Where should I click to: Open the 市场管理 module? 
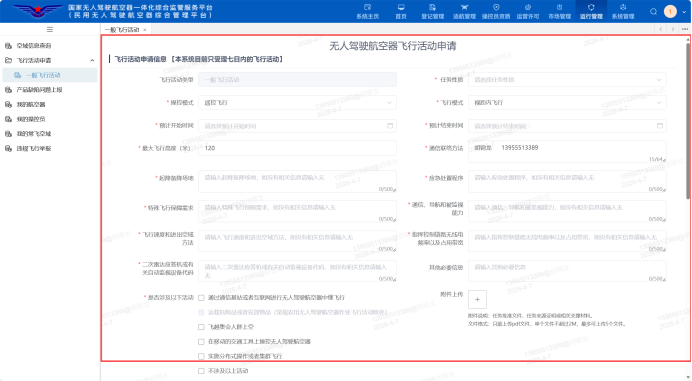(560, 11)
